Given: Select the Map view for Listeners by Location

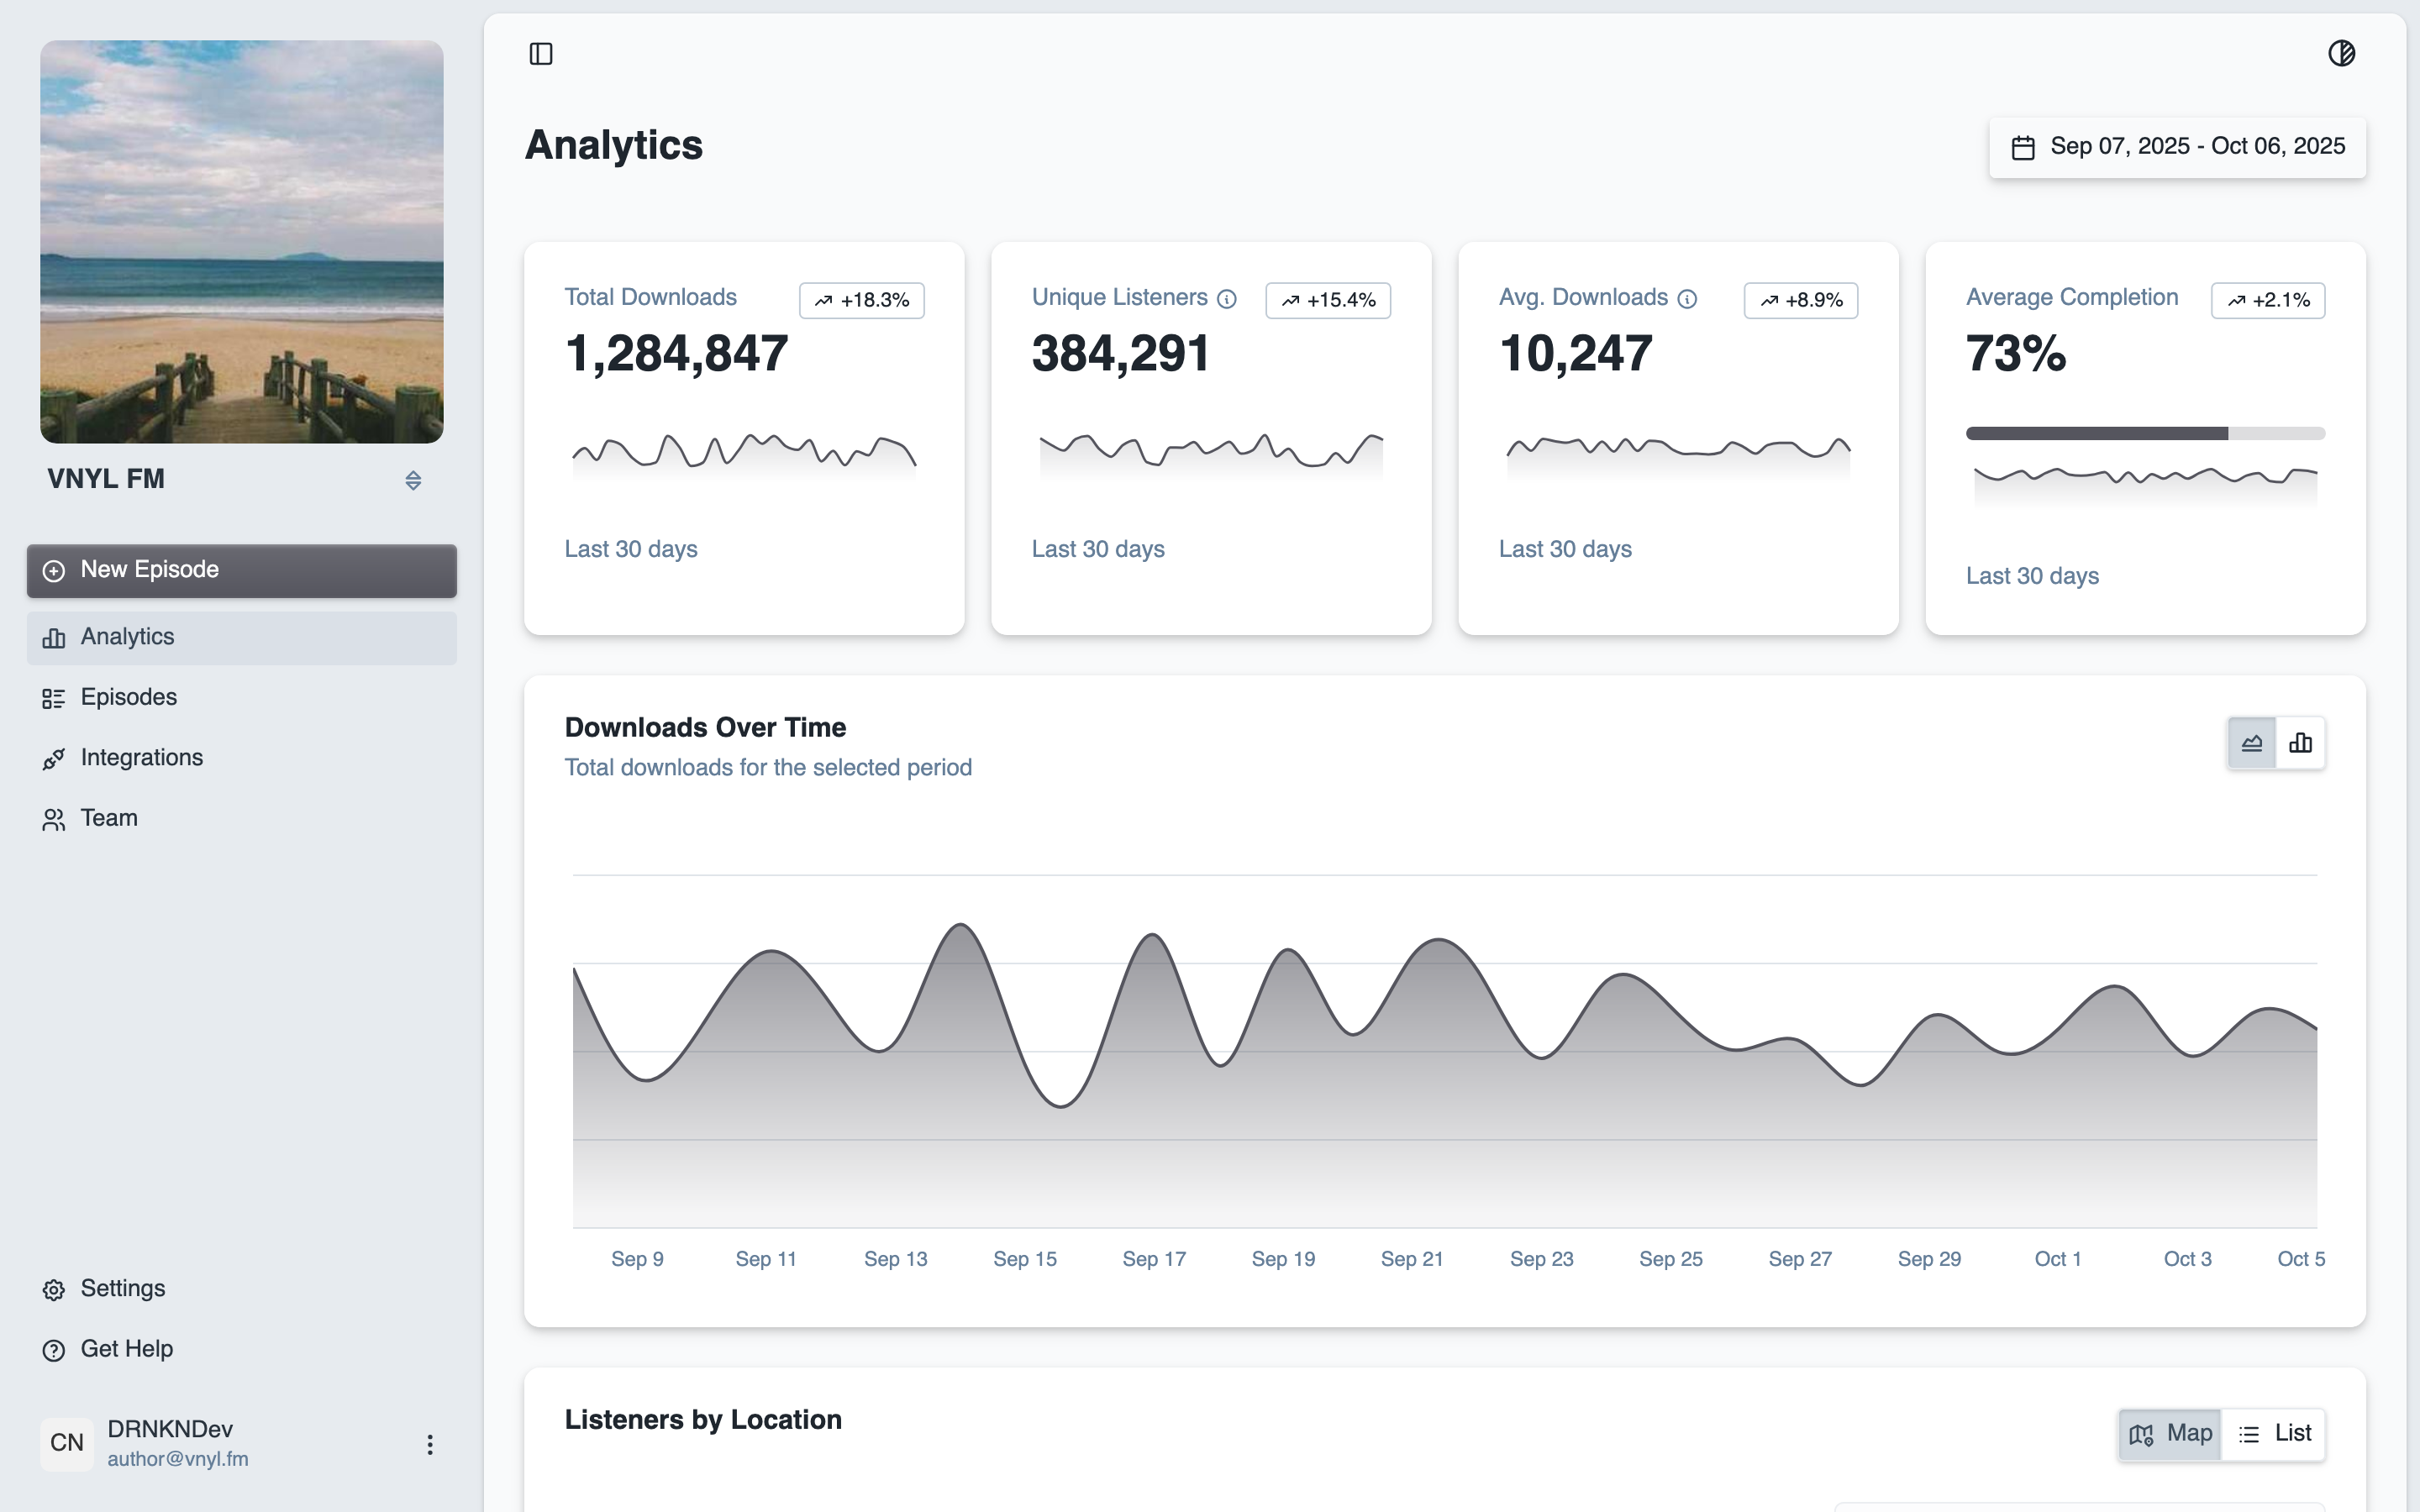Looking at the screenshot, I should 2169,1433.
